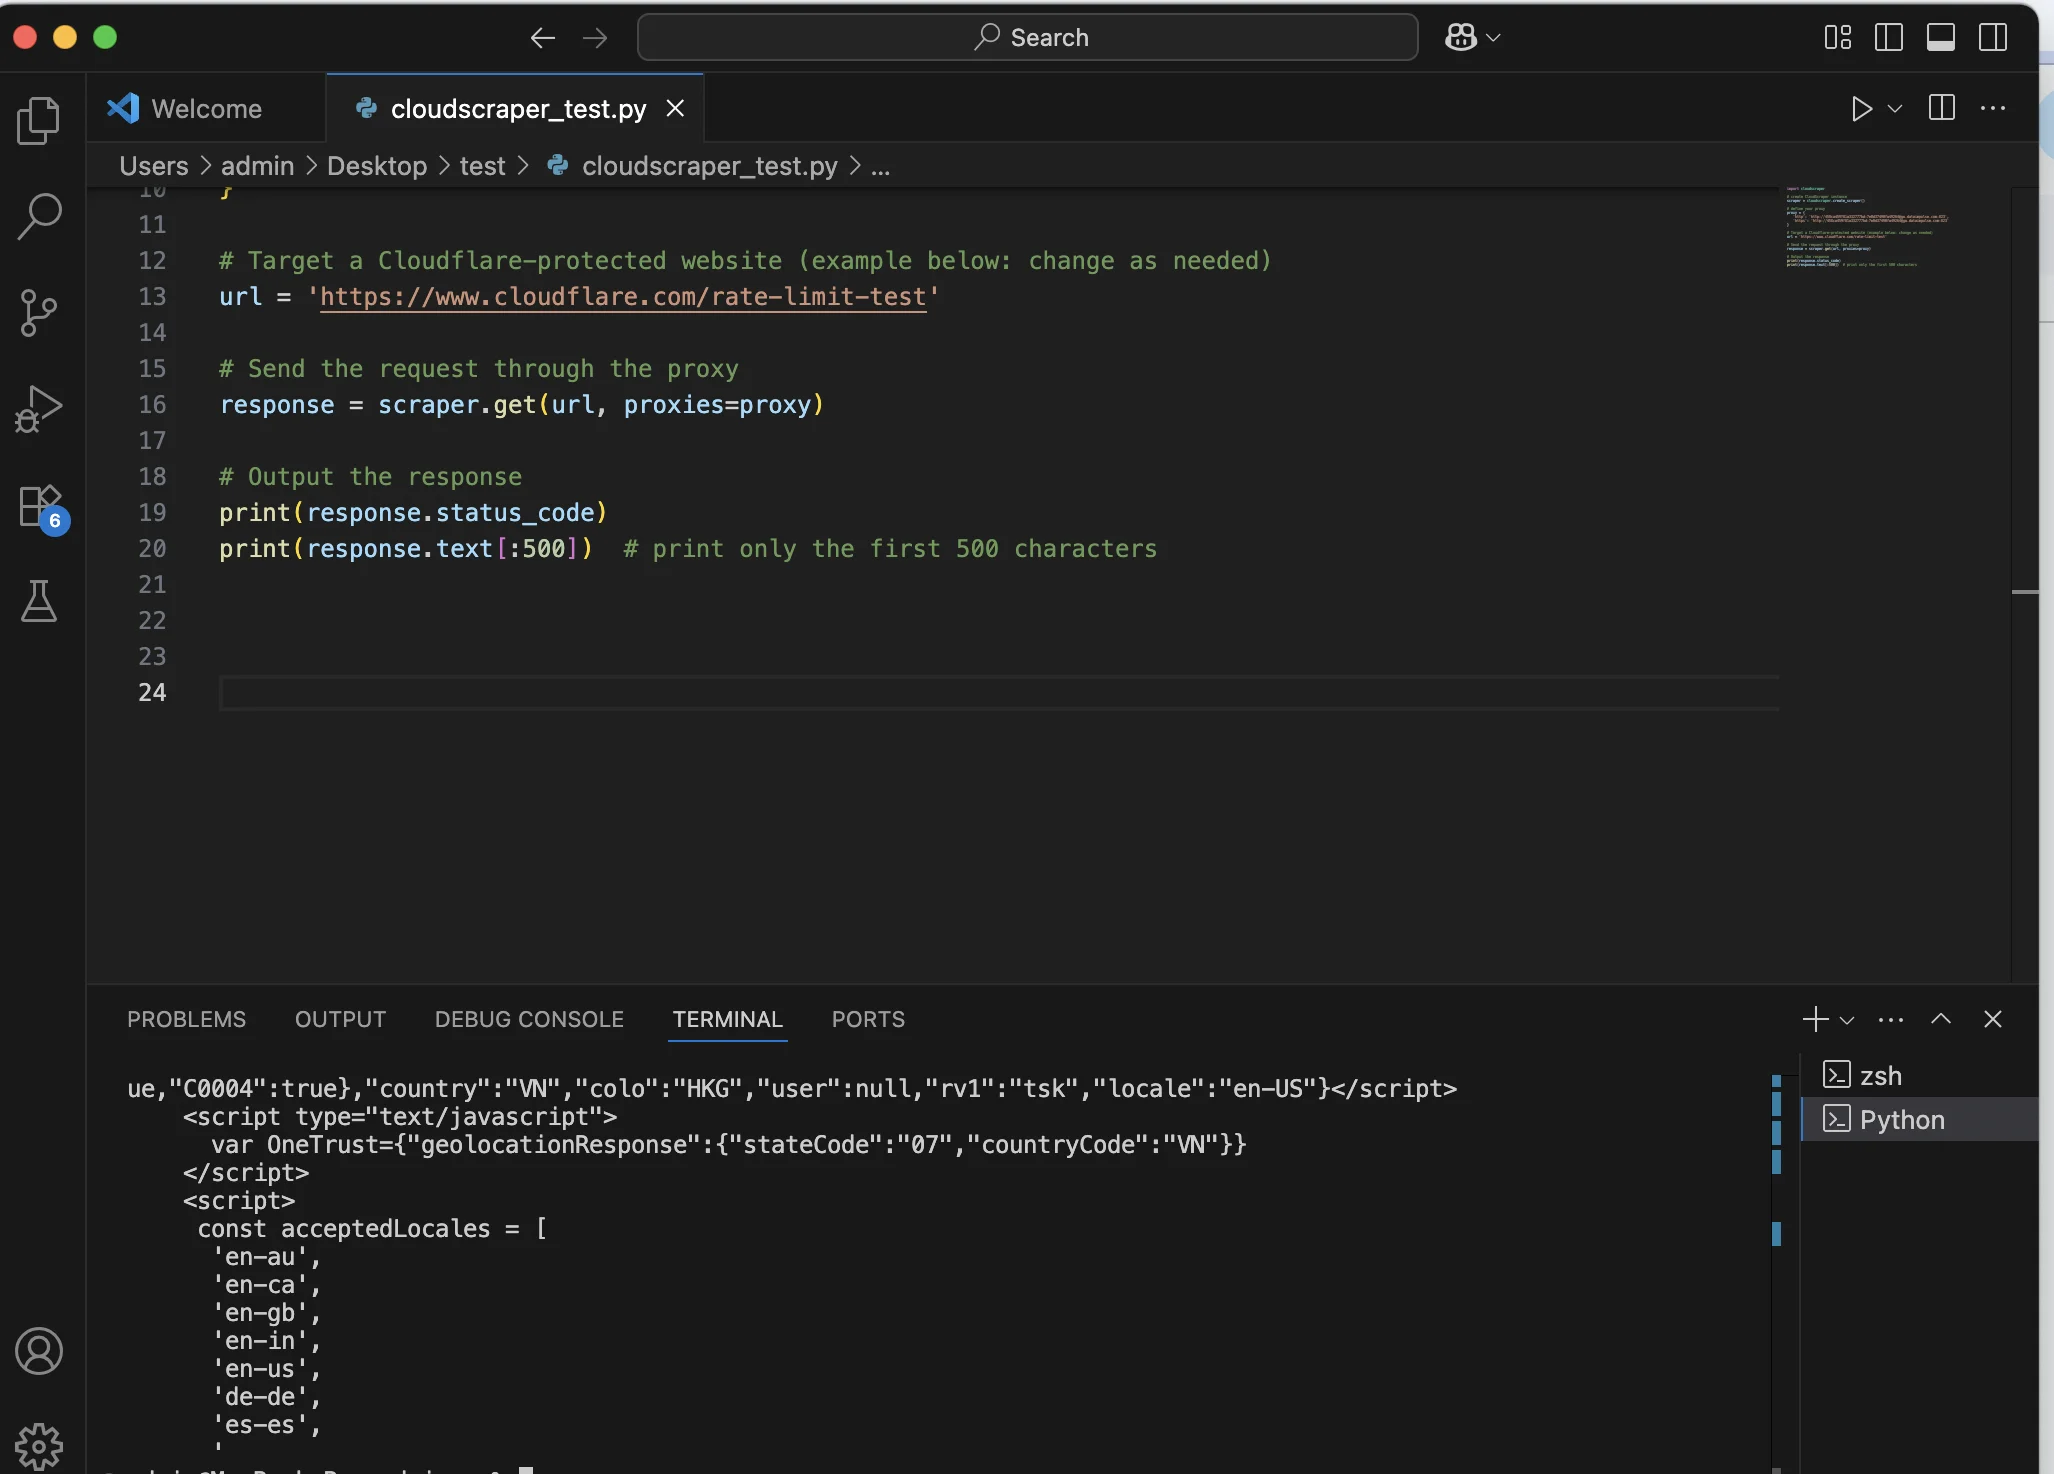Click line number 13 in gutter
Screen dimensions: 2054x1474
click(x=152, y=296)
